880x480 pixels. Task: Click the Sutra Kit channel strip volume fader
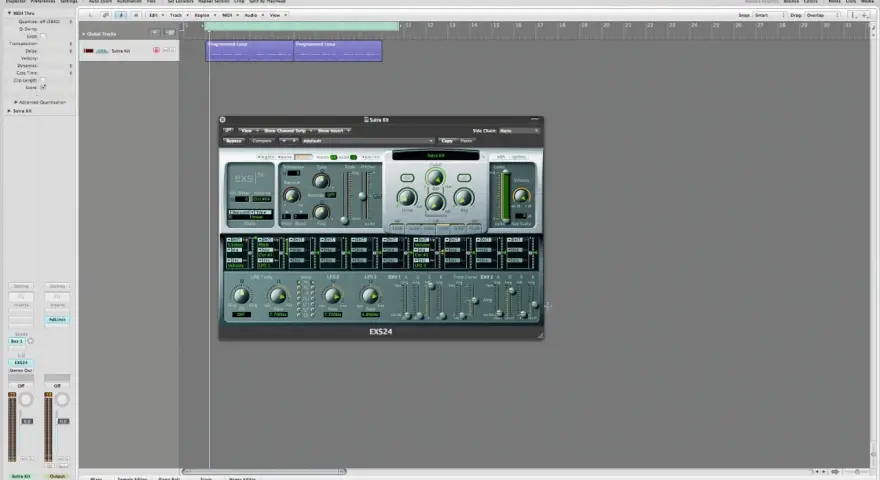tap(27, 421)
